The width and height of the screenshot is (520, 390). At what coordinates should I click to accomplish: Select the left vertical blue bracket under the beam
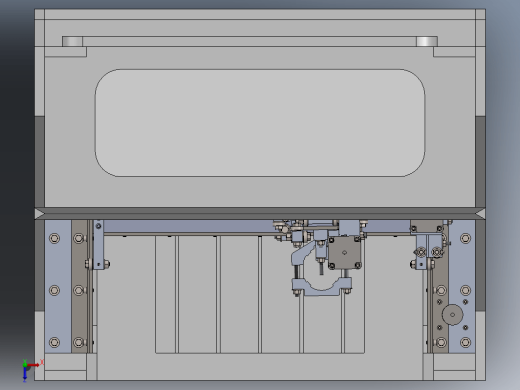(98, 244)
